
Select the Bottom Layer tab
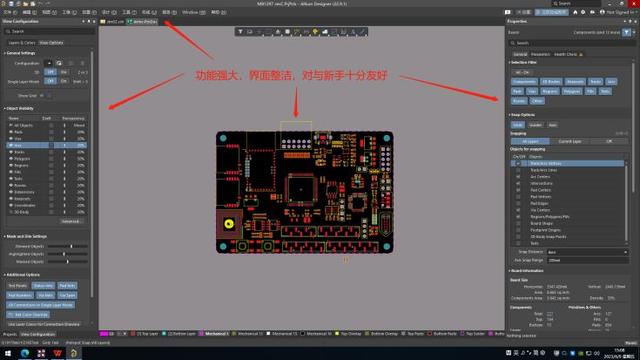click(179, 334)
